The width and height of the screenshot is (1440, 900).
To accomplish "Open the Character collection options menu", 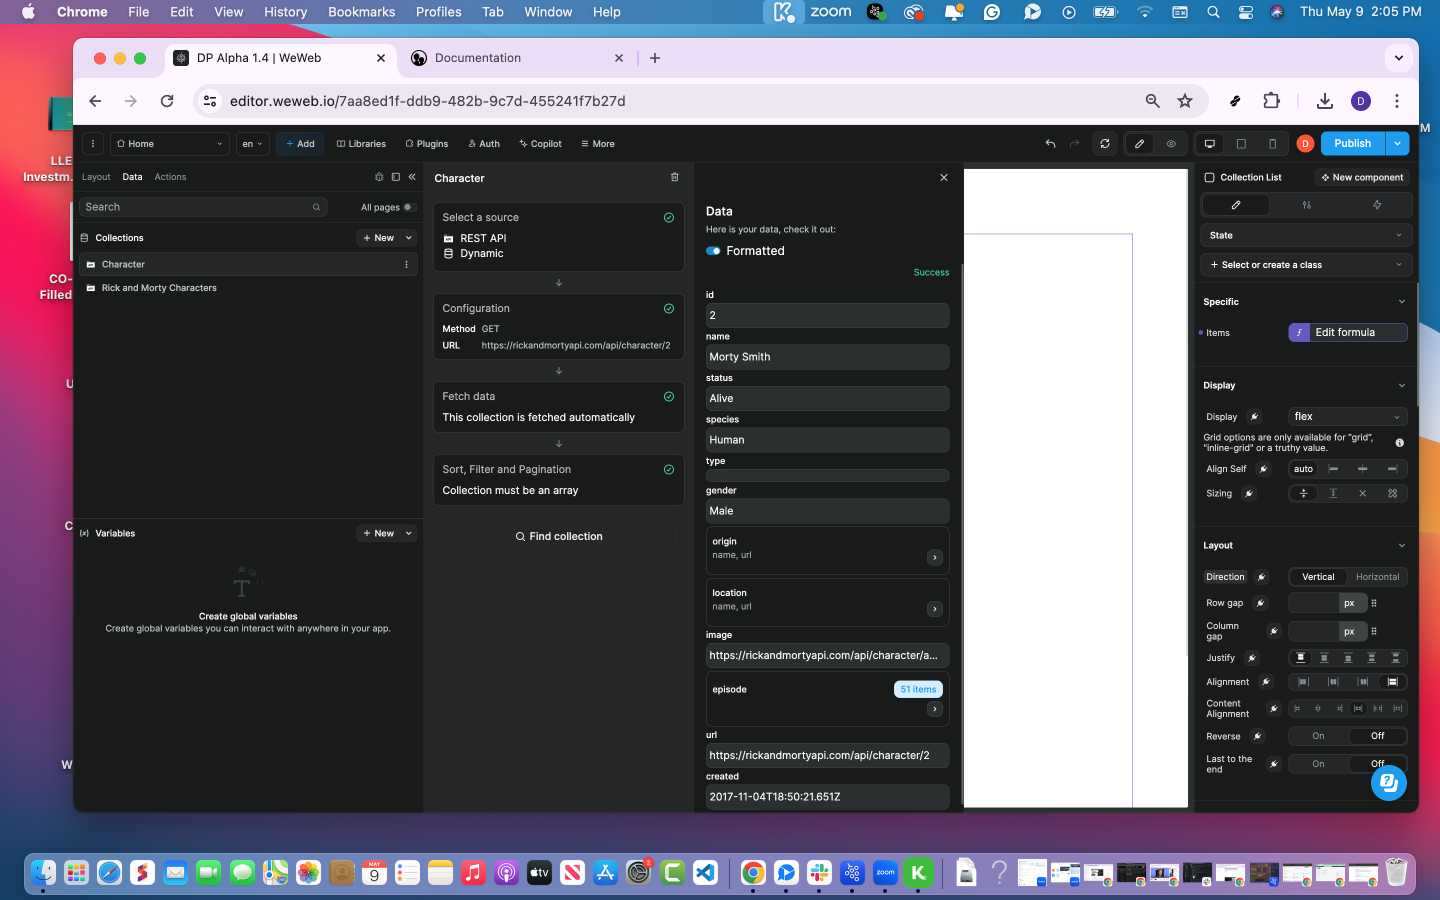I will tap(406, 265).
